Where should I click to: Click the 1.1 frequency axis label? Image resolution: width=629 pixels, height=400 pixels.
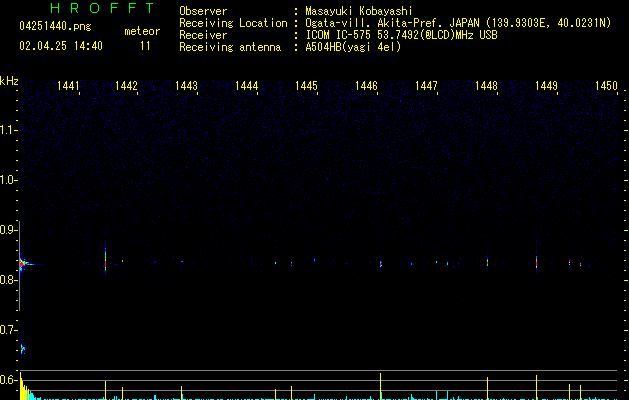(8, 130)
